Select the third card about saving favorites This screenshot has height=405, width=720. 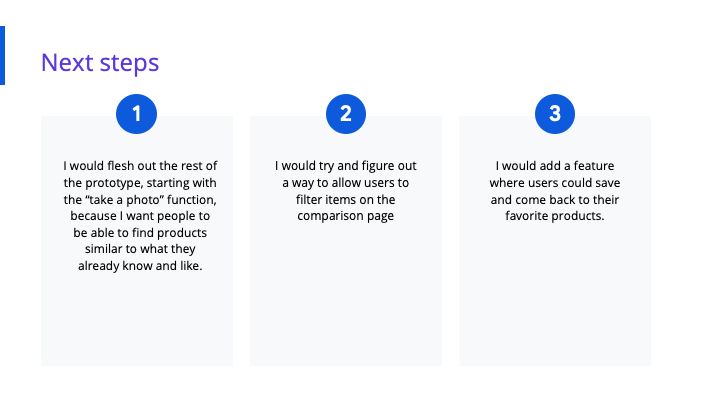click(555, 241)
